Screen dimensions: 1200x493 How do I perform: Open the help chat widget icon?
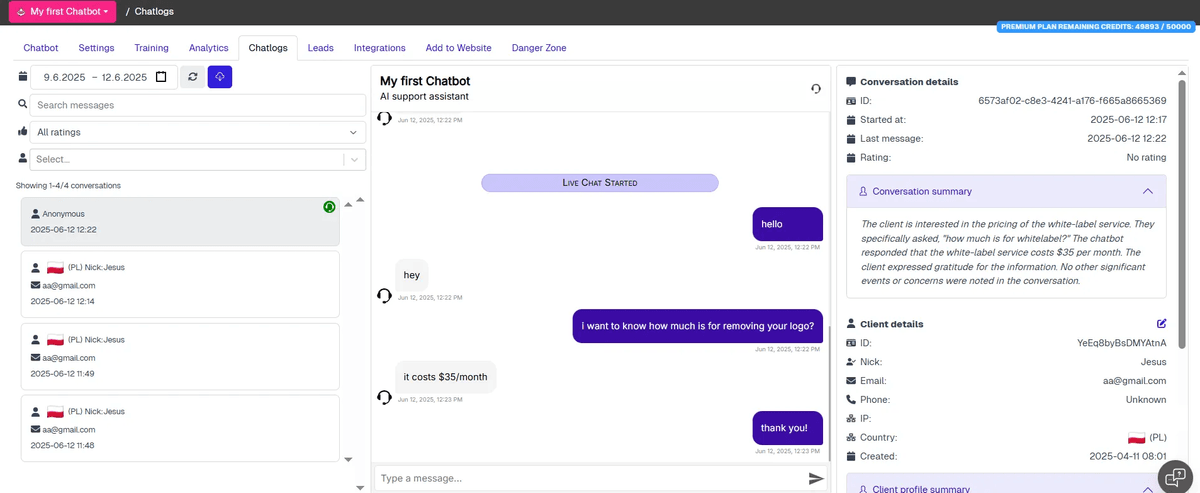(x=1176, y=478)
